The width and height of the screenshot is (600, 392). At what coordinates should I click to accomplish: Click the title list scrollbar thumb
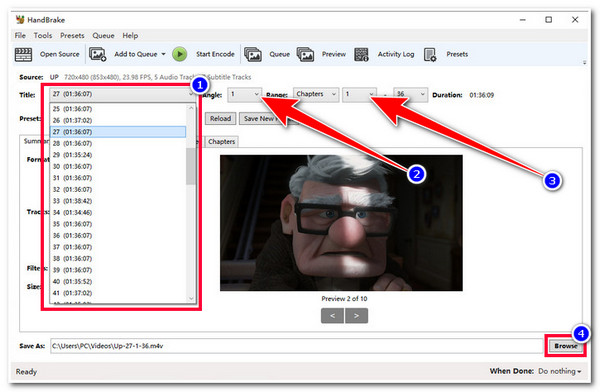(191, 167)
